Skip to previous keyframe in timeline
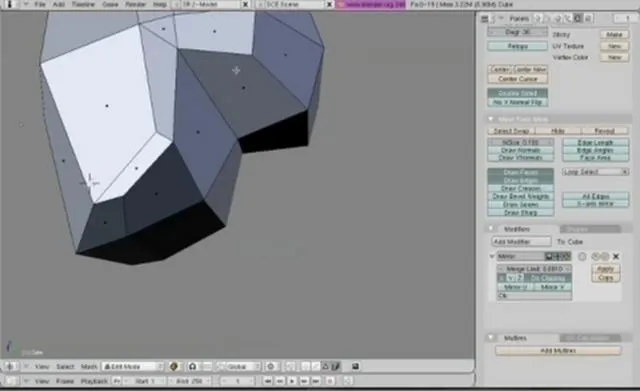This screenshot has width=640, height=391. tap(280, 381)
